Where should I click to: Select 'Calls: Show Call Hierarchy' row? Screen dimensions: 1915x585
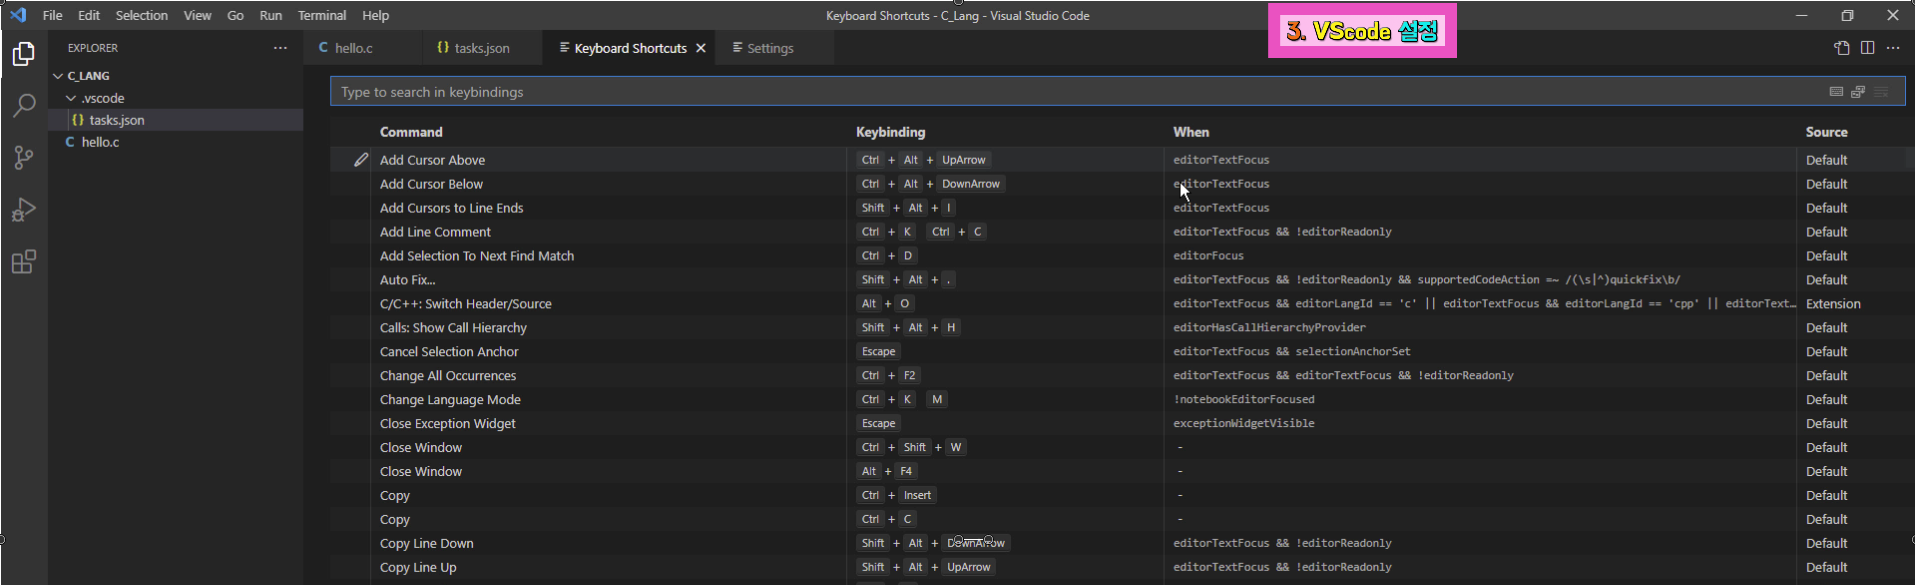1122,328
